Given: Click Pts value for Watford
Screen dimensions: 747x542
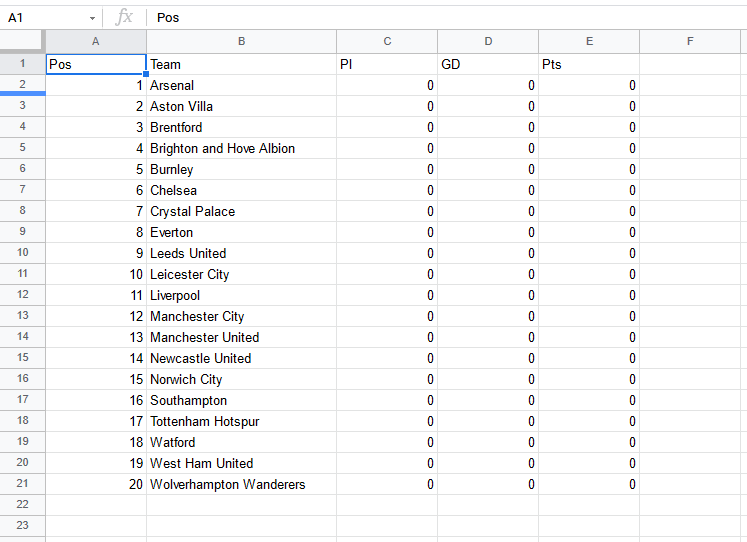Looking at the screenshot, I should (x=589, y=442).
